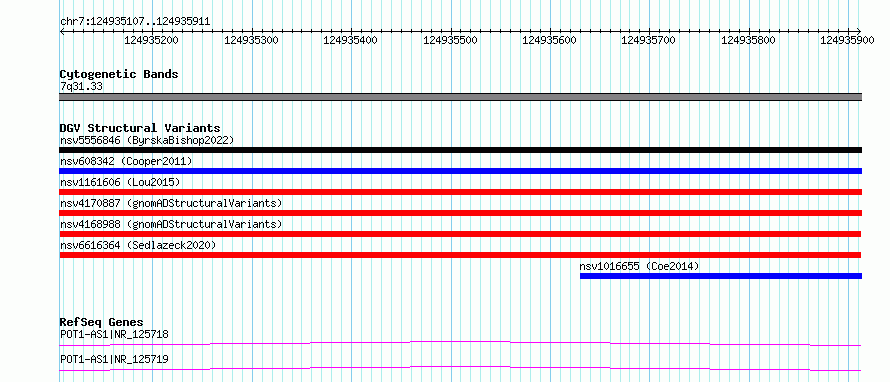The height and width of the screenshot is (382, 890).
Task: Open the DGV Structural Variants track title
Action: [x=140, y=128]
